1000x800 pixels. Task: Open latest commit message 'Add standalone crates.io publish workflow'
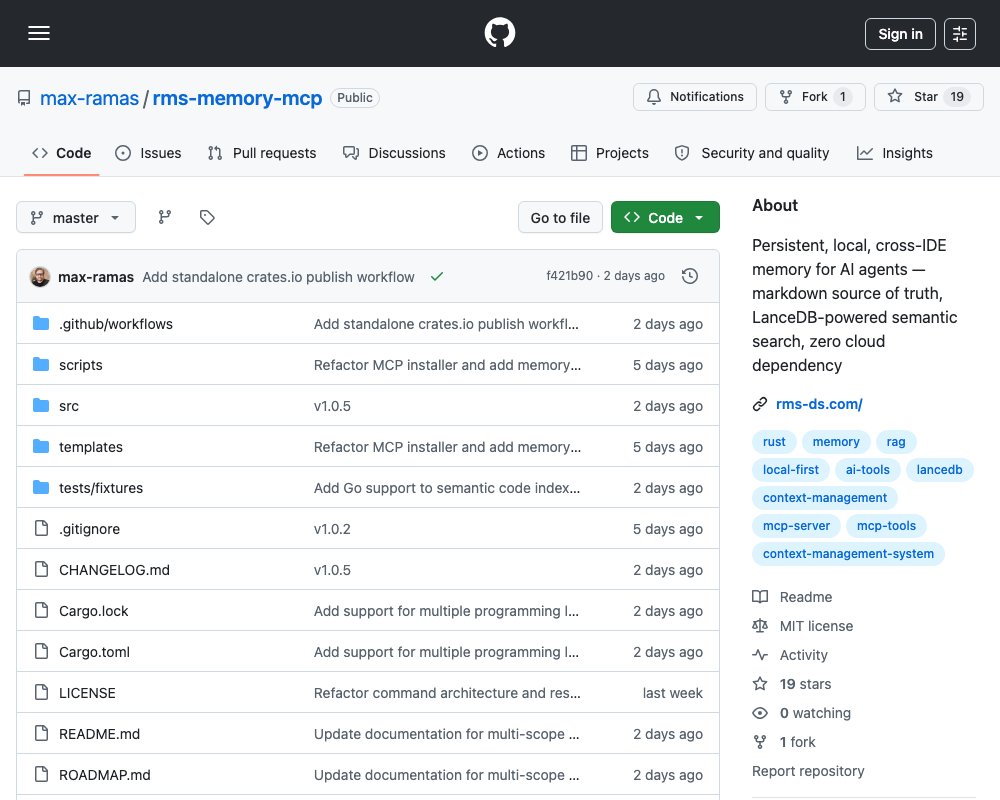pyautogui.click(x=278, y=277)
